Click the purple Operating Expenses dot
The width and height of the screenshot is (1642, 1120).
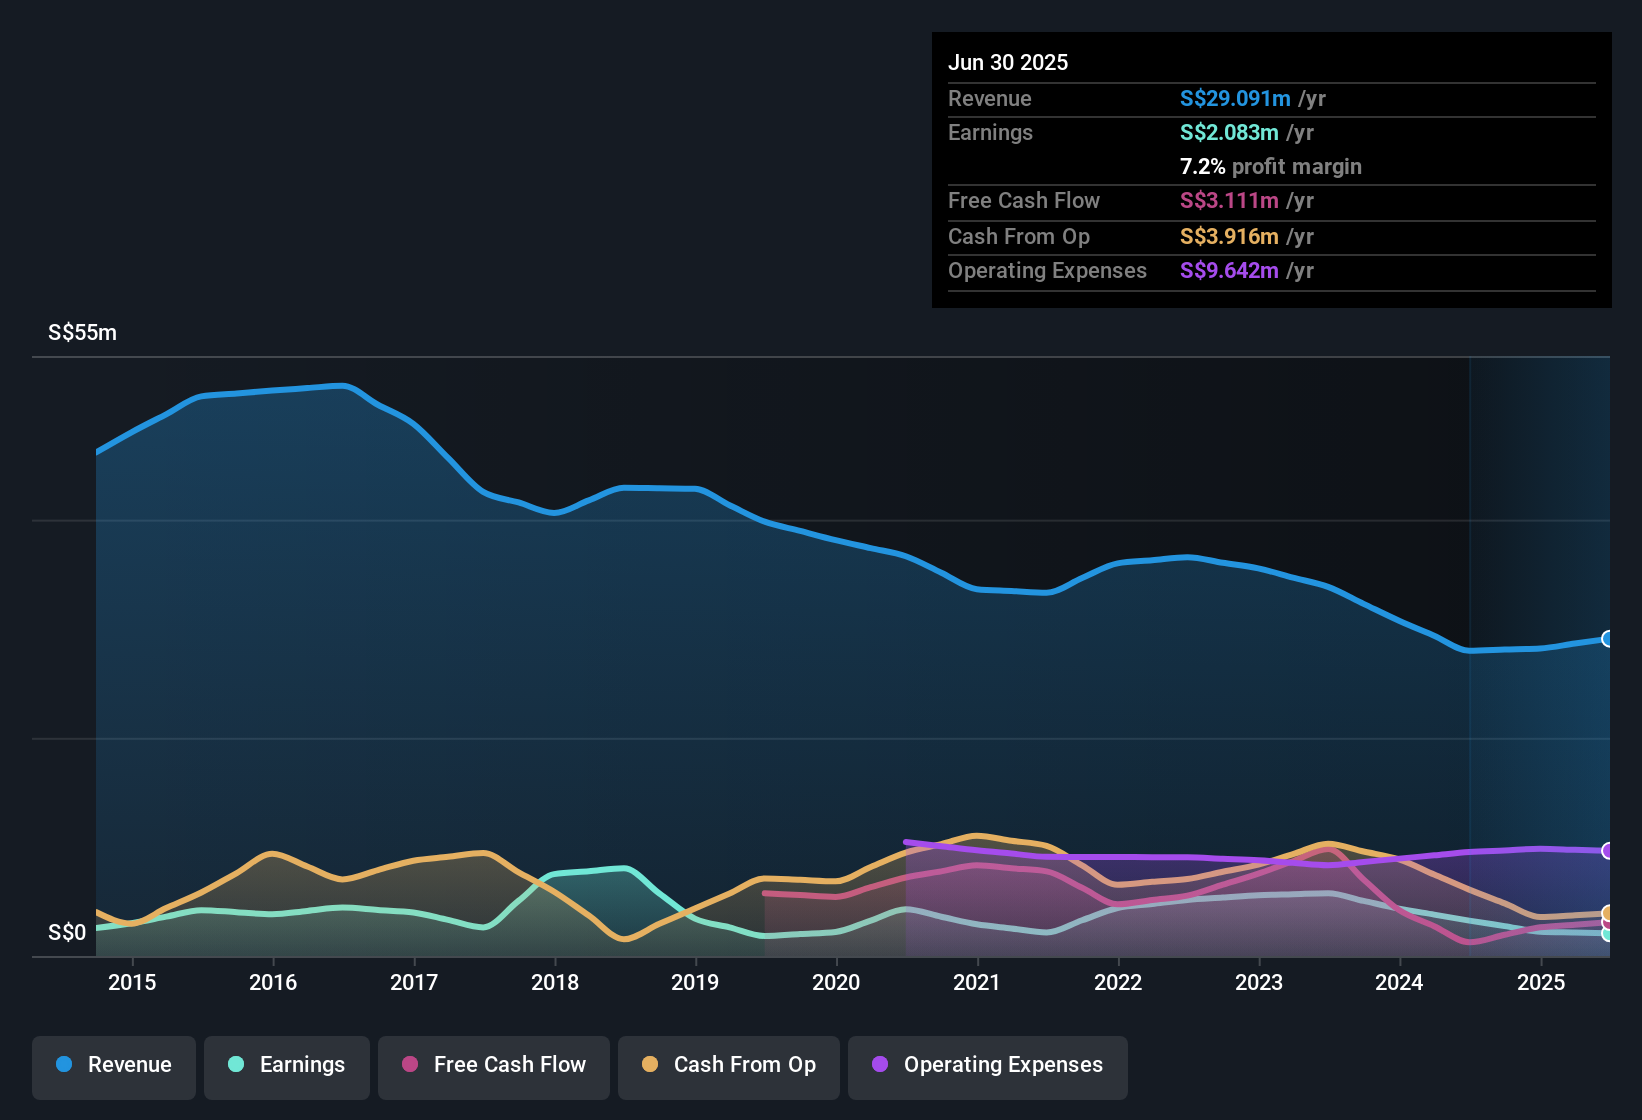click(x=880, y=1064)
